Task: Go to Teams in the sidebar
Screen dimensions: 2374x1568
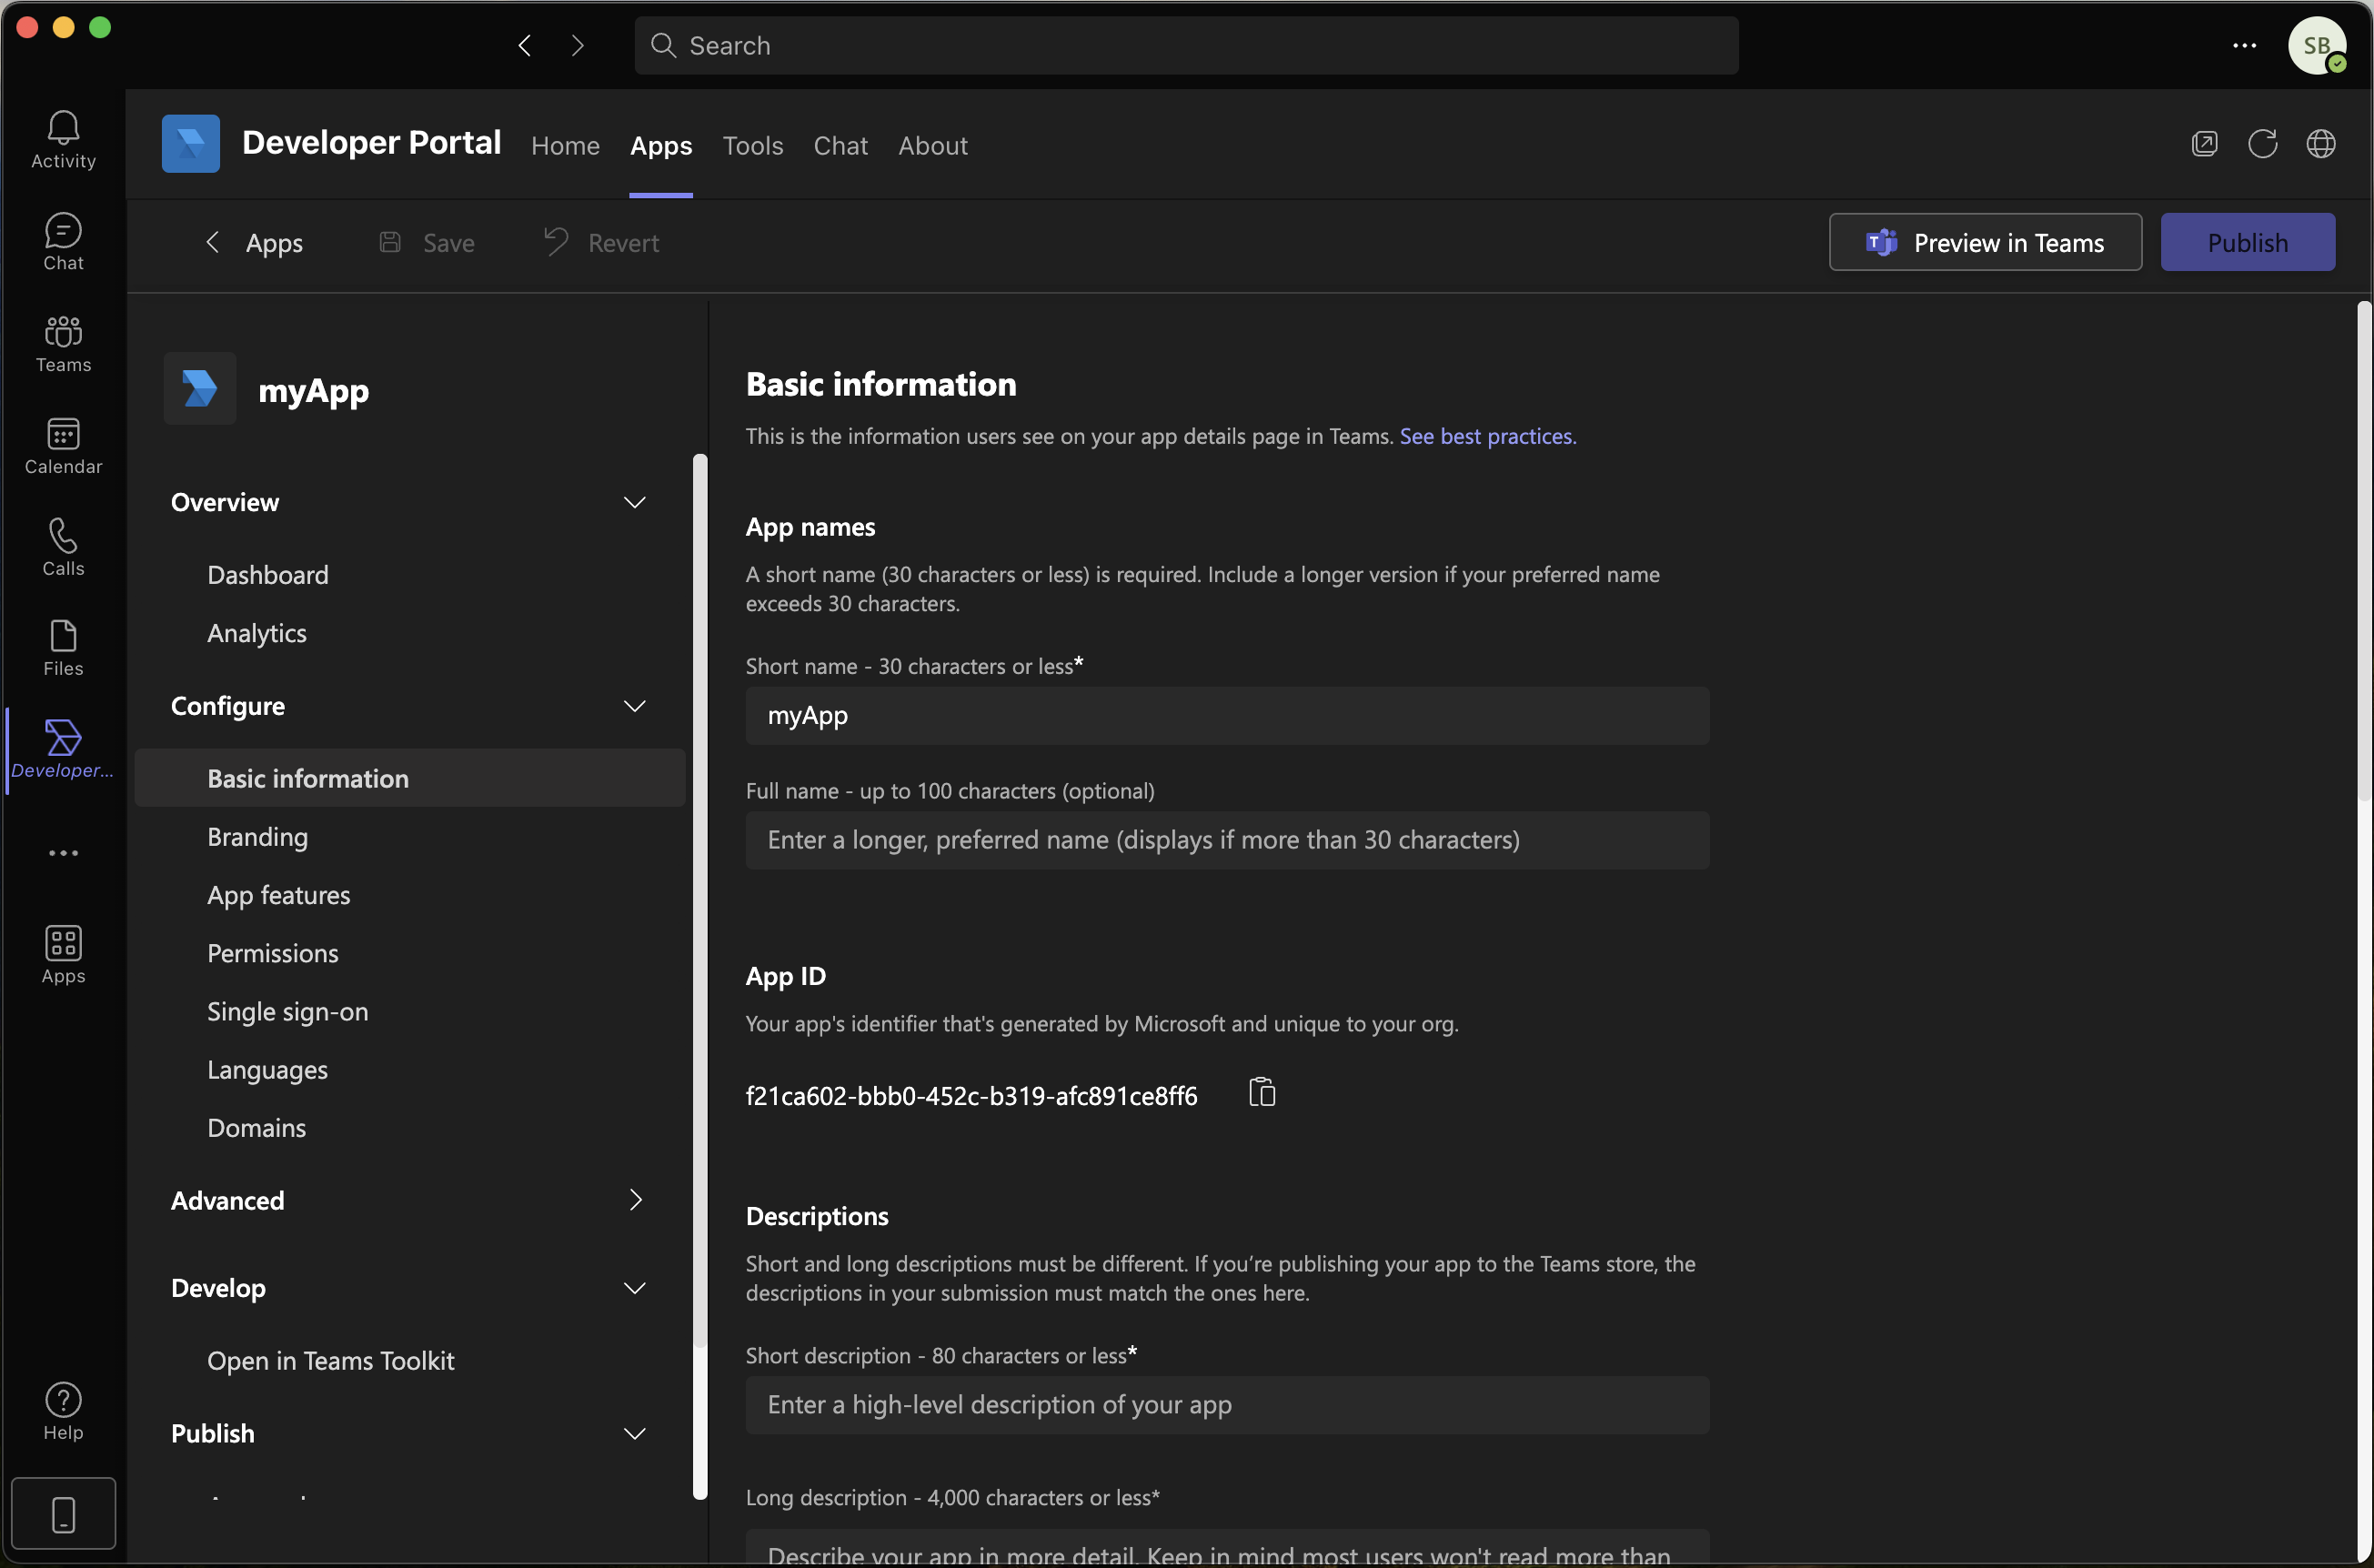Action: click(x=63, y=344)
